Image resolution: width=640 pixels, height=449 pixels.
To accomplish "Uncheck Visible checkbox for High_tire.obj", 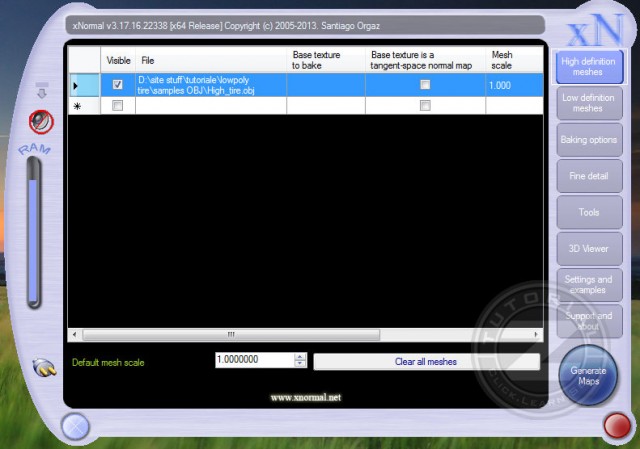I will pos(118,86).
